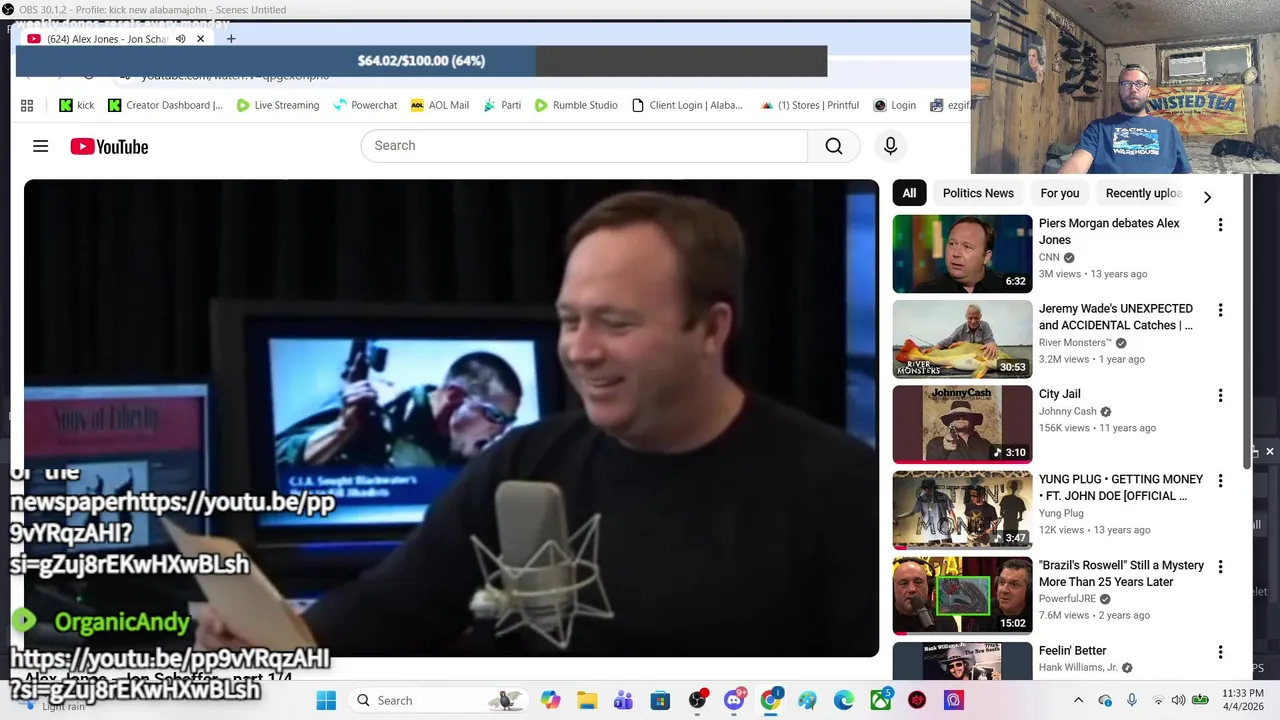
Task: Open the browser apps grid shortcut
Action: [27, 105]
